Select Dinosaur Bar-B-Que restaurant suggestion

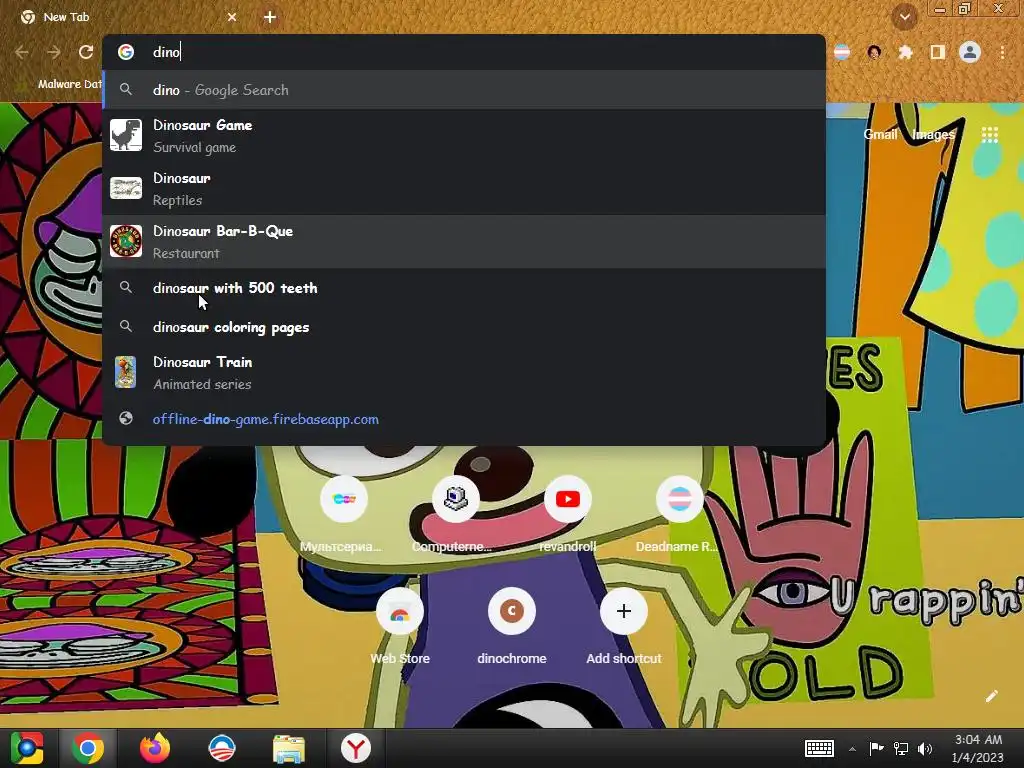point(464,242)
